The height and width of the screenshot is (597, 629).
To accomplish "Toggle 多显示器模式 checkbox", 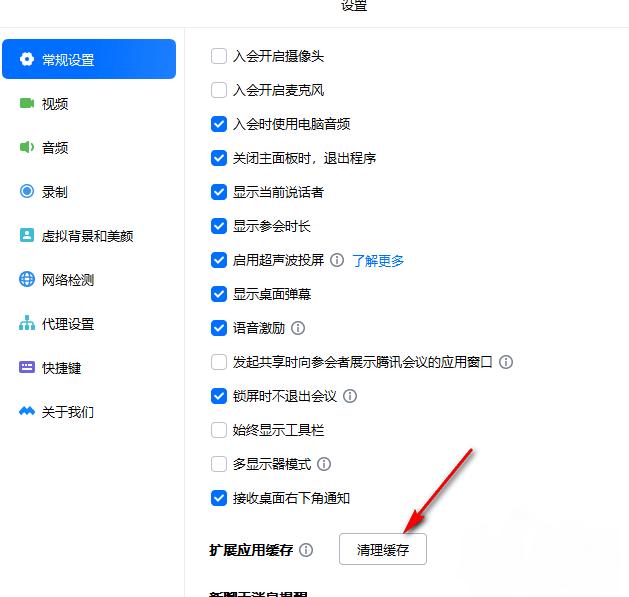I will [x=219, y=464].
